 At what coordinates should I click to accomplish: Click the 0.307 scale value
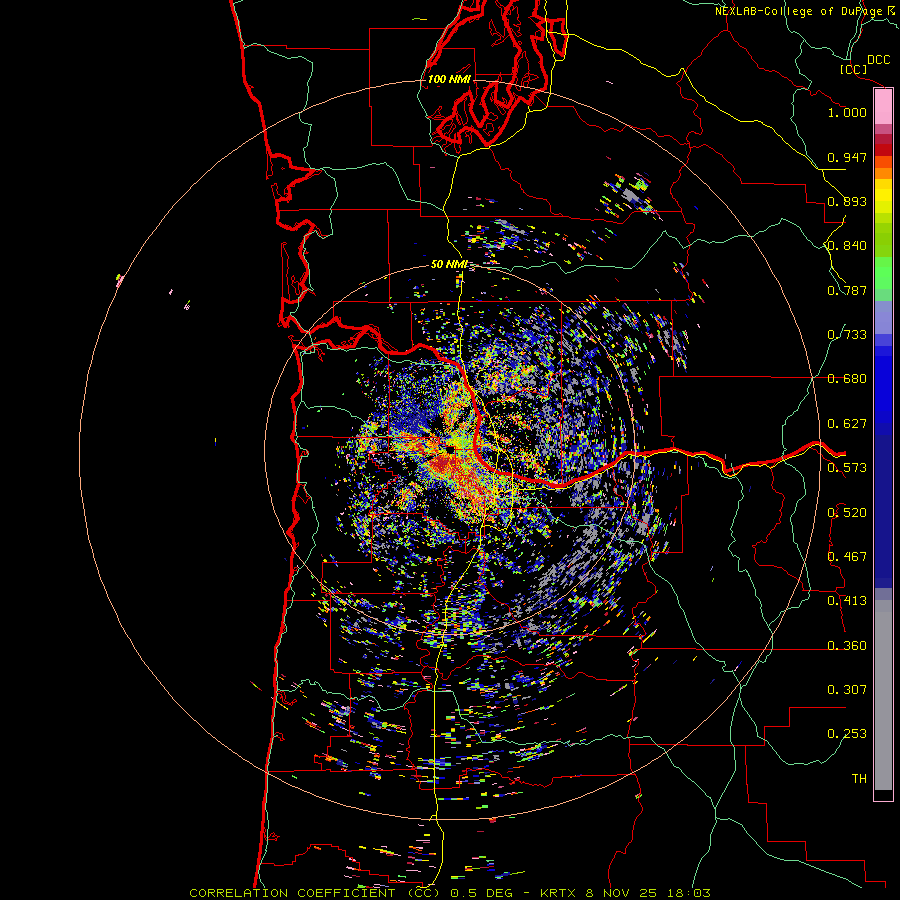point(847,690)
